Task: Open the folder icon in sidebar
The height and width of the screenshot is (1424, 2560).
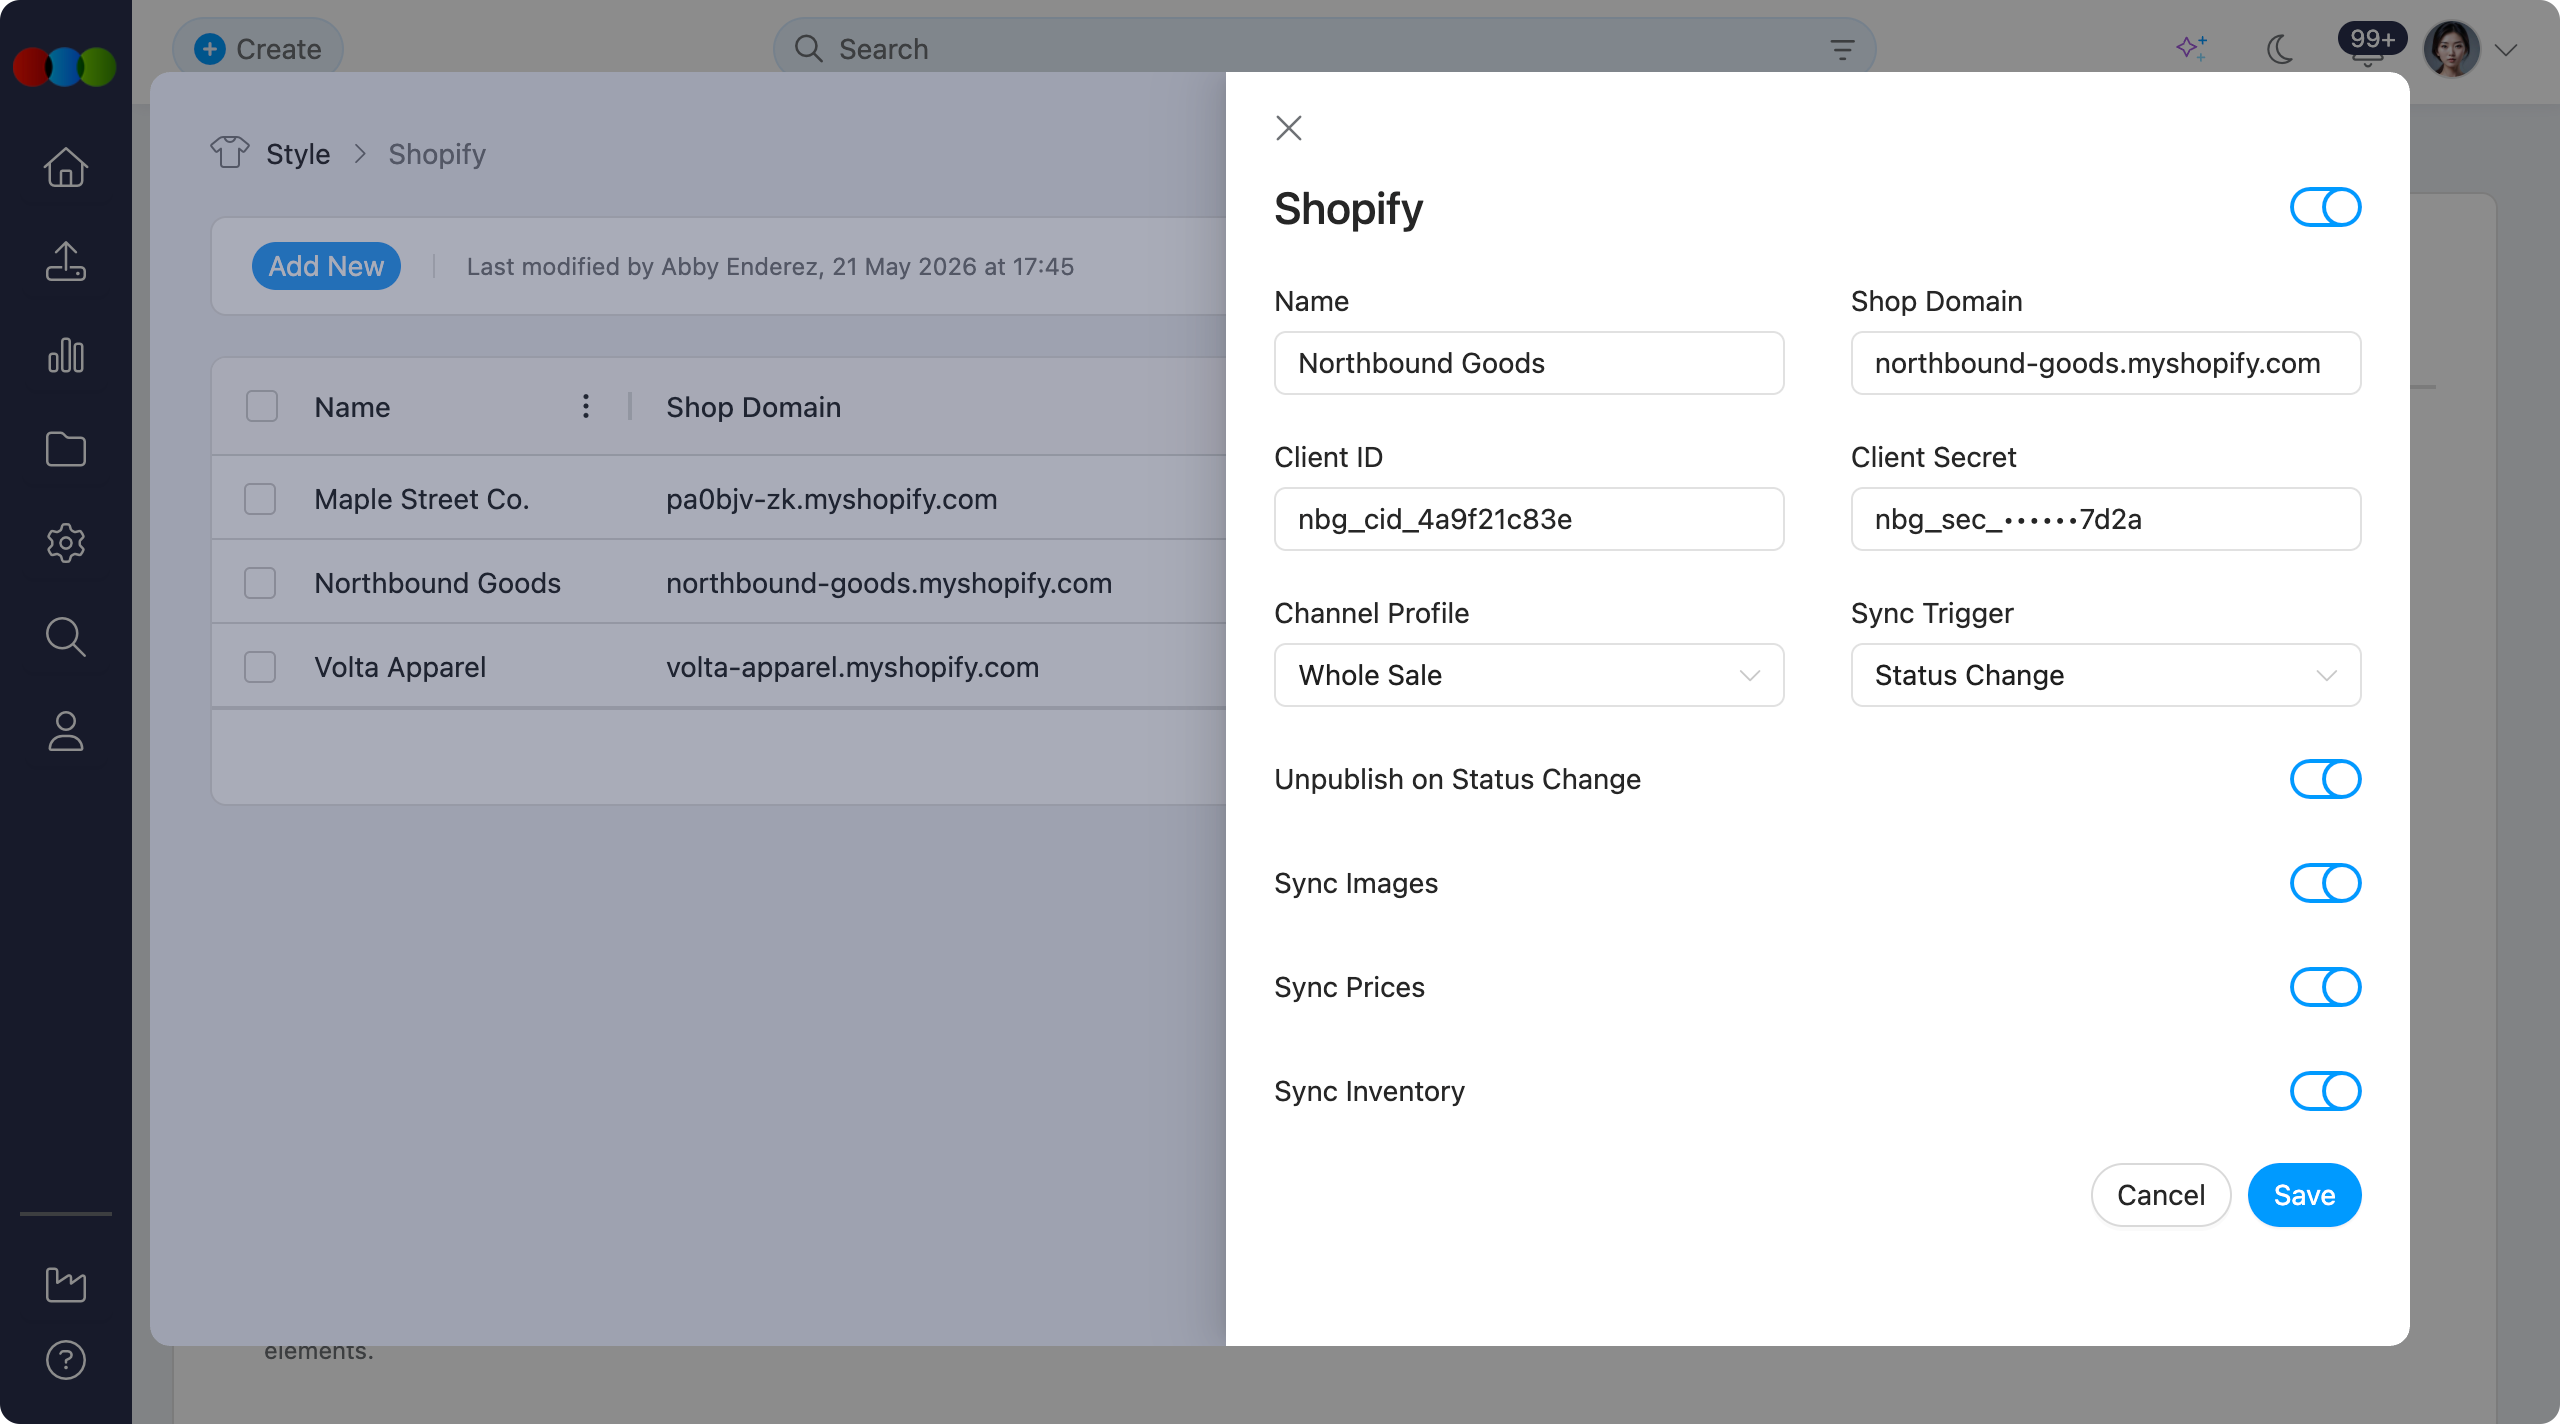Action: coord(66,449)
